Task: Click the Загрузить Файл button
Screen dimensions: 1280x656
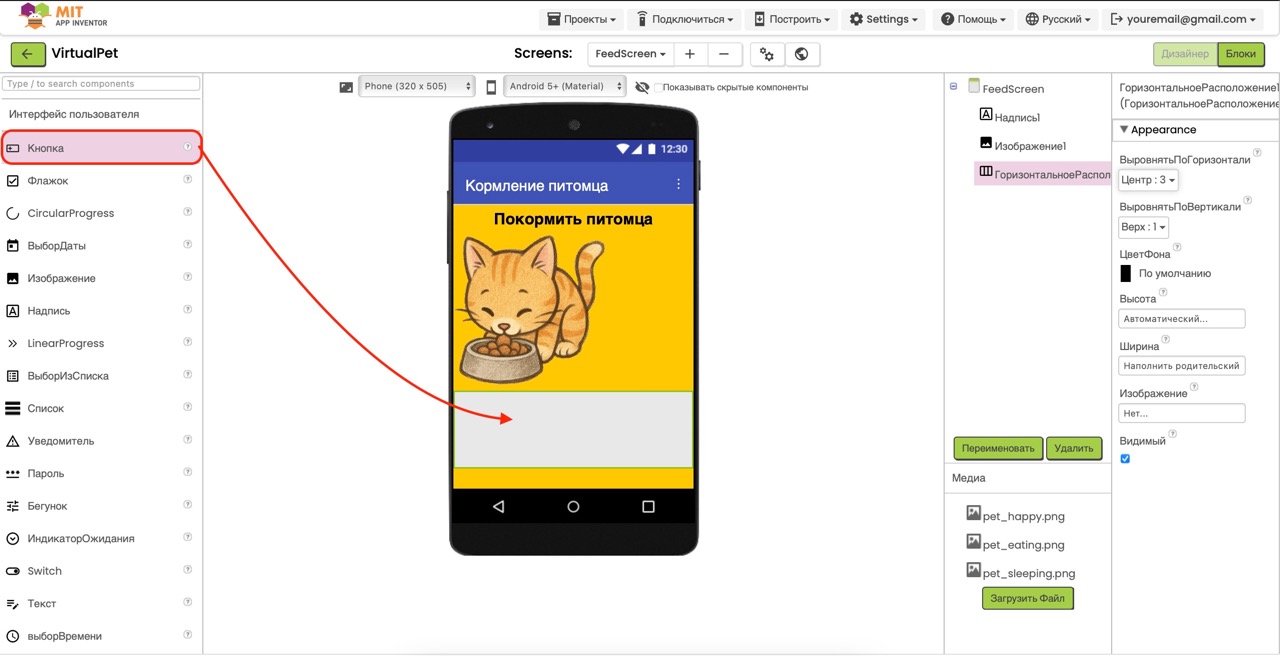Action: (x=1027, y=599)
